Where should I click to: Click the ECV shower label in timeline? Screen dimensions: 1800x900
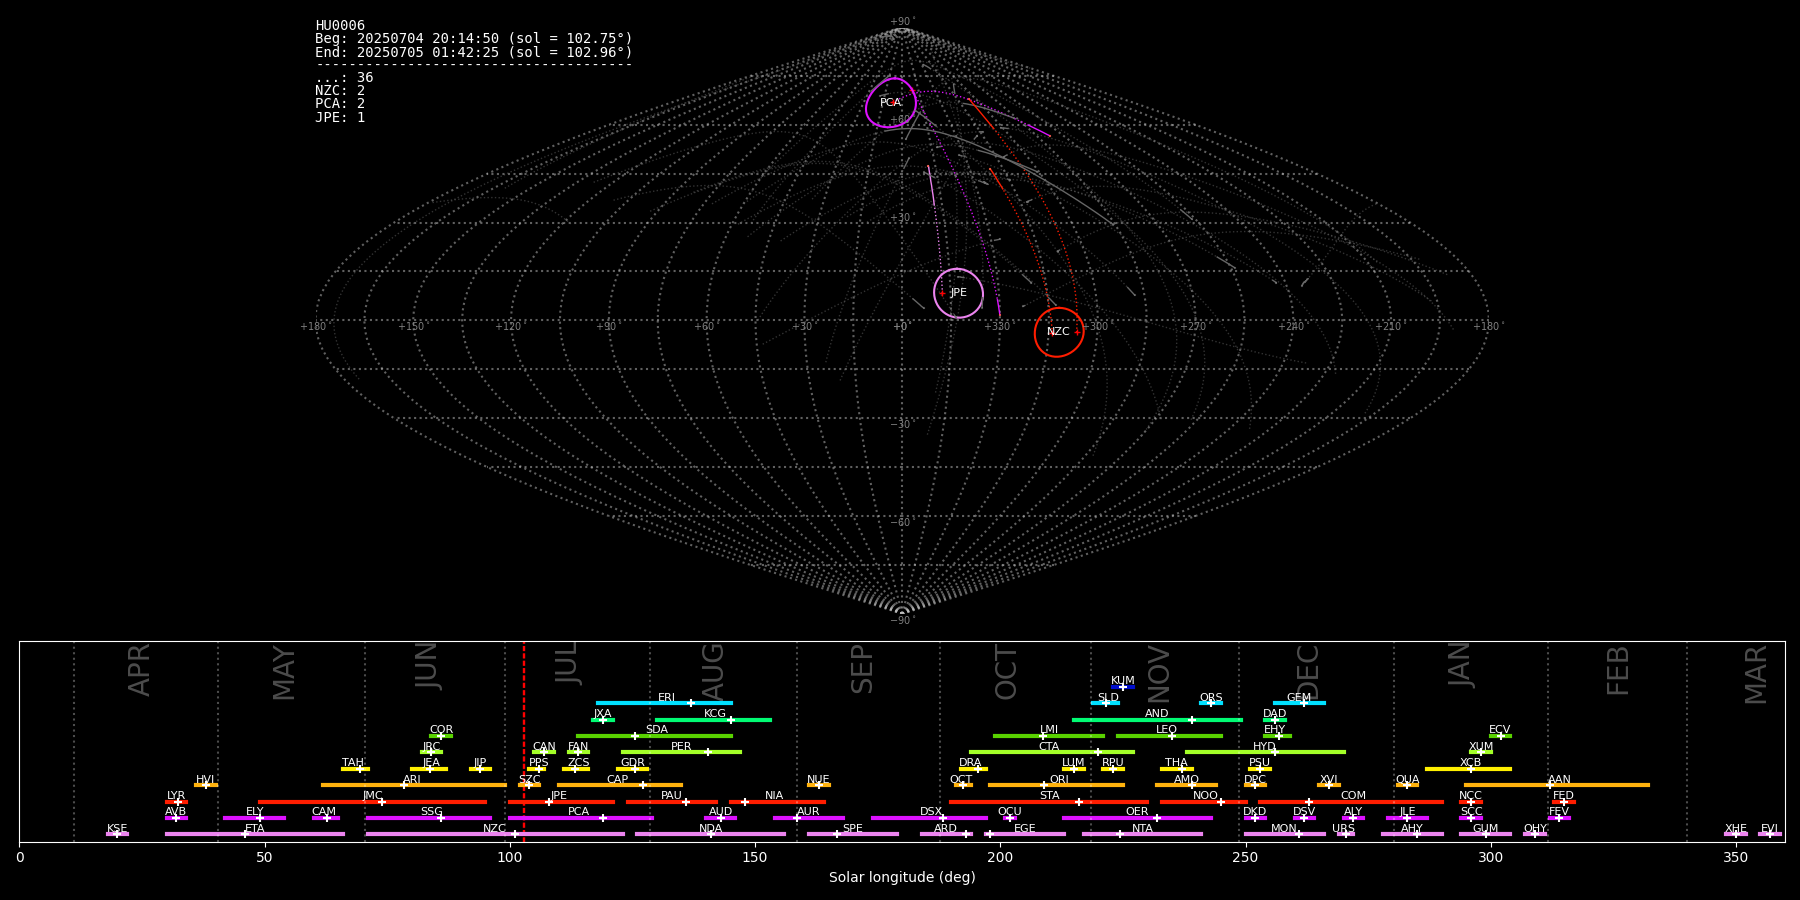pos(1500,730)
